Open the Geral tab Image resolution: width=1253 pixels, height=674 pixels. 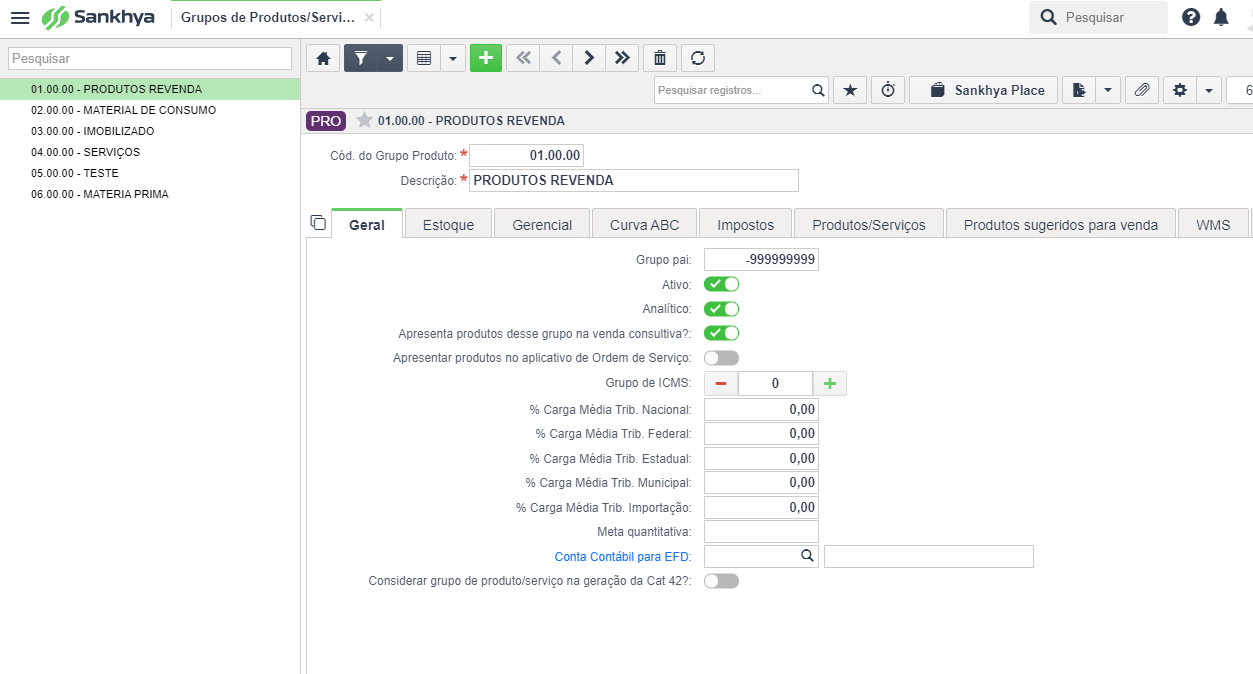click(x=367, y=224)
